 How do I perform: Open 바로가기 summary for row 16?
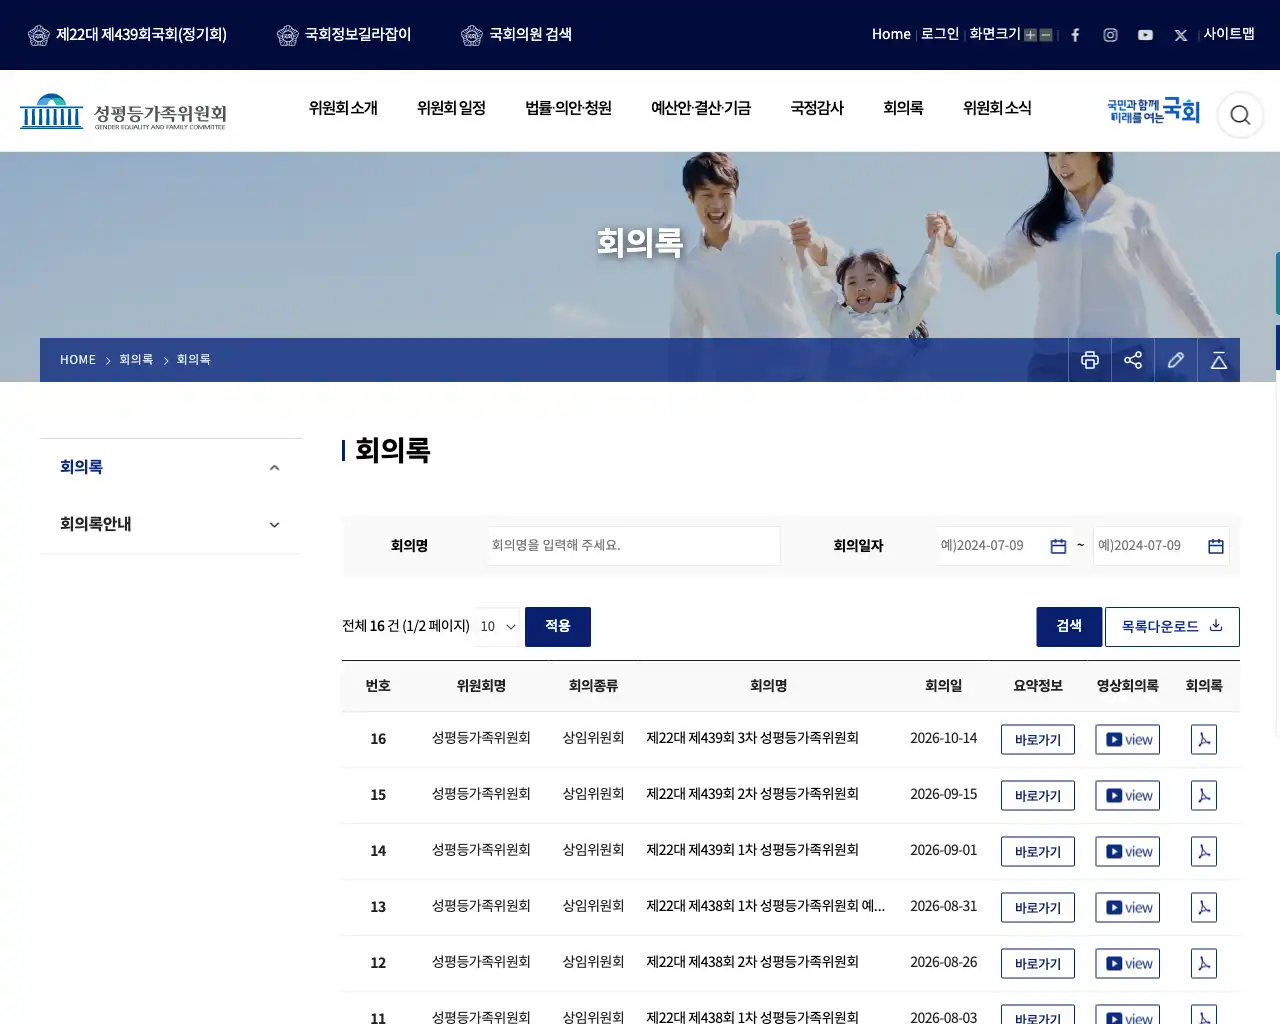1038,740
